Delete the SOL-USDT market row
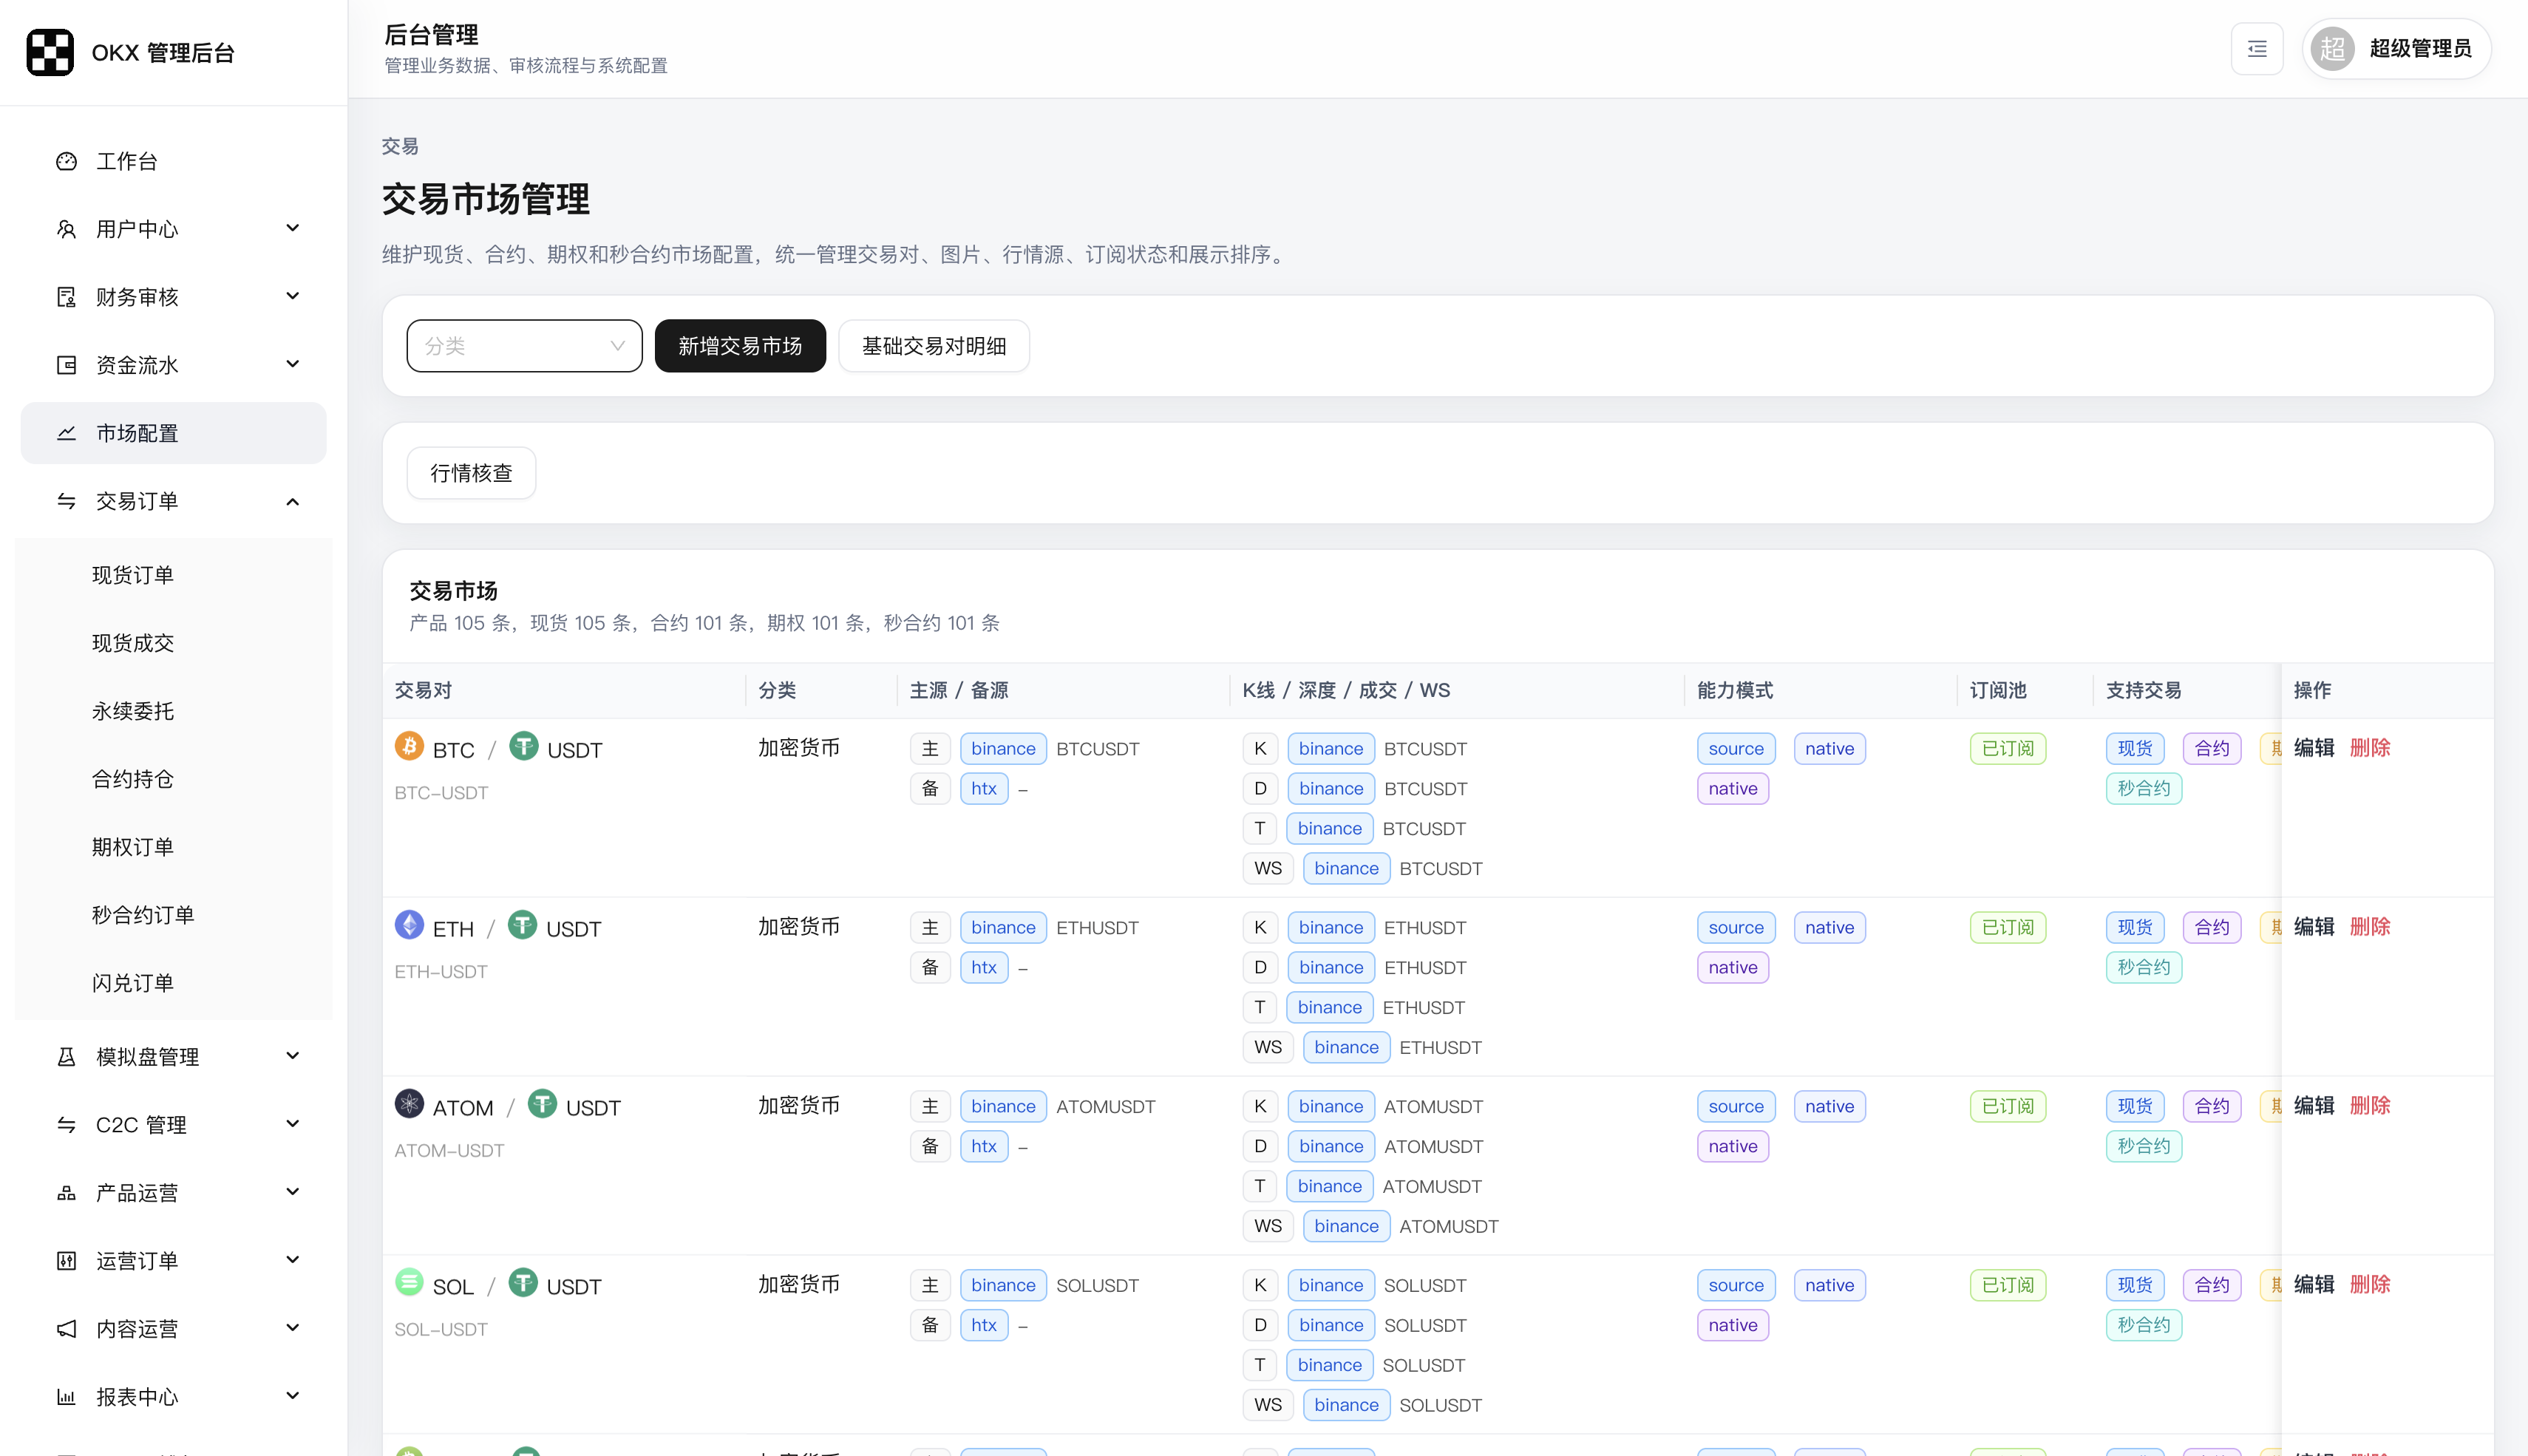Screen dimensions: 2528x1456 [x=2369, y=1285]
